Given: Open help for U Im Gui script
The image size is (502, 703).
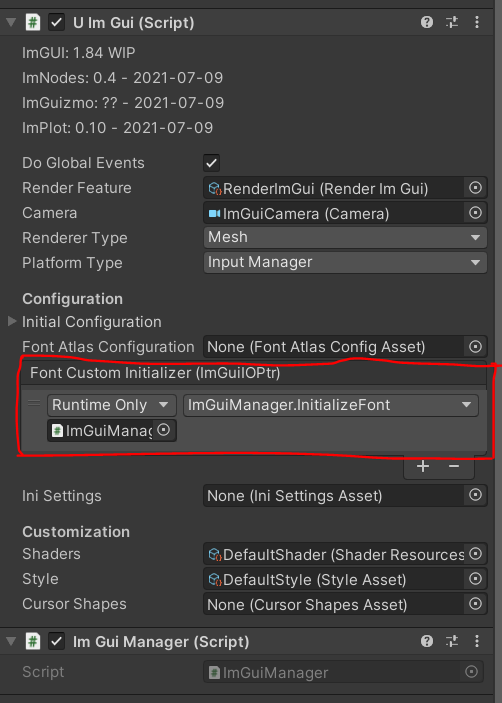Looking at the screenshot, I should click(427, 22).
